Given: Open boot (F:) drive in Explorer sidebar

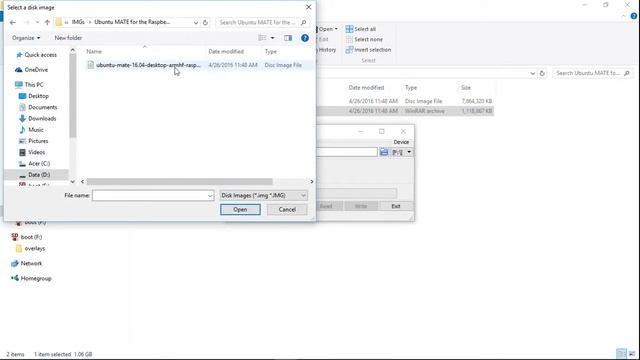Looking at the screenshot, I should pos(27,237).
